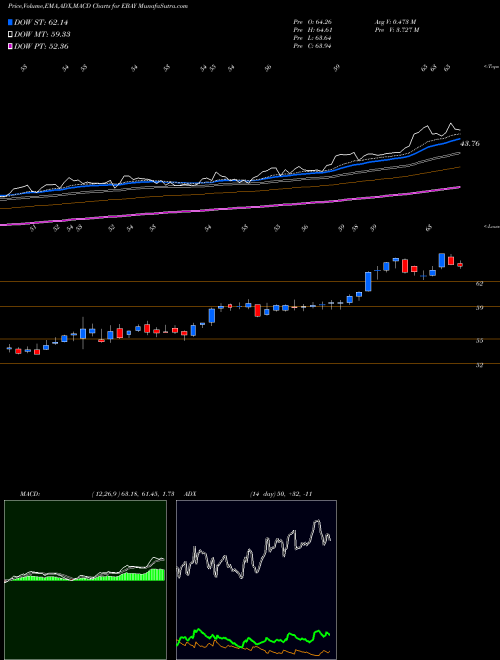
Task: Click the 43.76 label beside the EMA lines
Action: [x=470, y=144]
